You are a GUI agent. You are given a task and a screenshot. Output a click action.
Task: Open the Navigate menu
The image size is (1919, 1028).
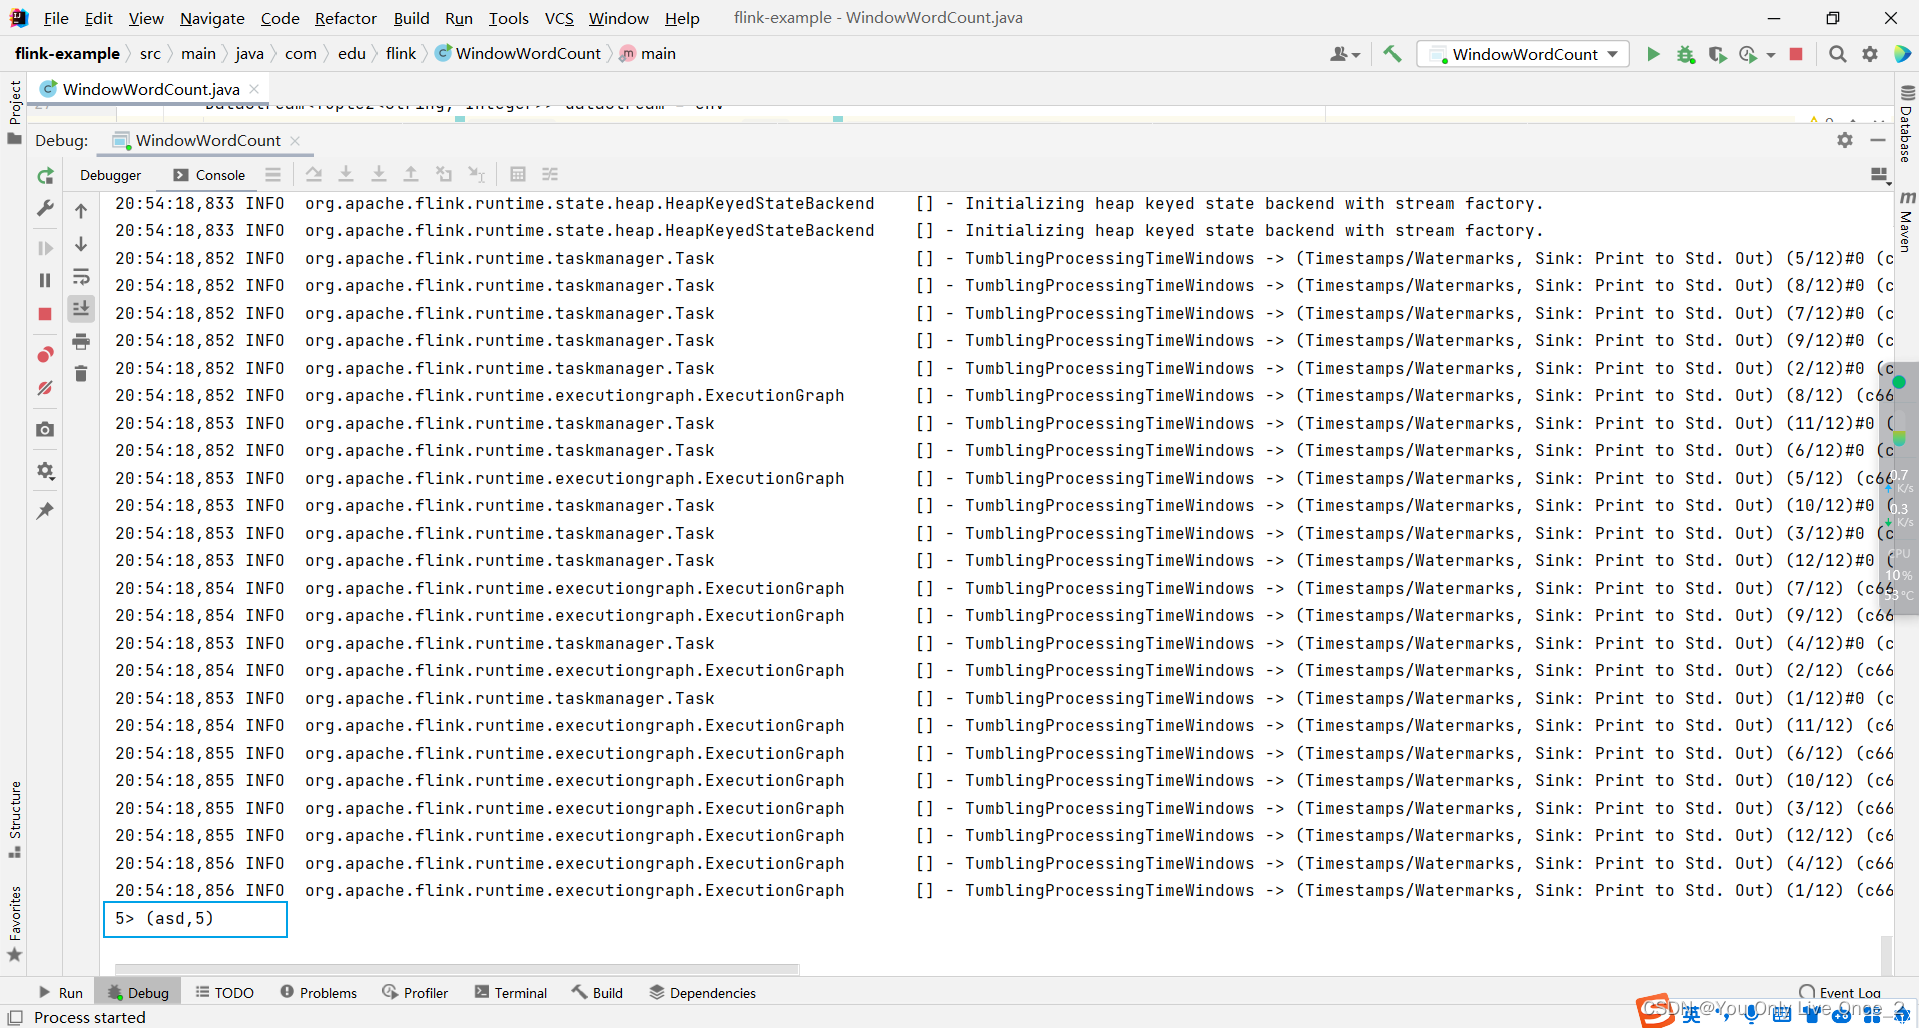point(212,18)
